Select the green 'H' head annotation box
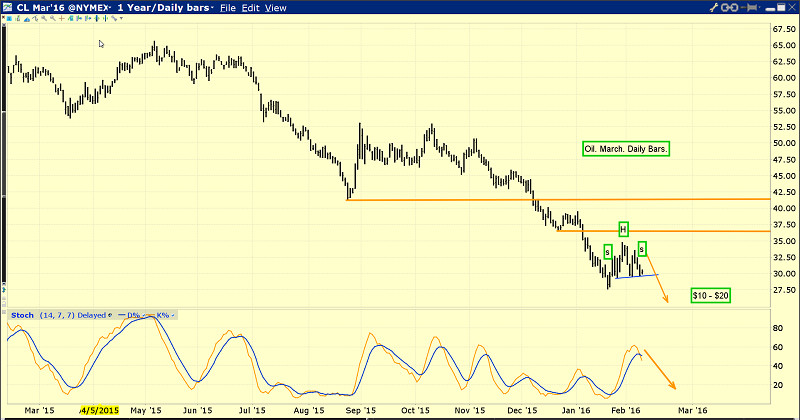This screenshot has width=800, height=420. (x=623, y=229)
